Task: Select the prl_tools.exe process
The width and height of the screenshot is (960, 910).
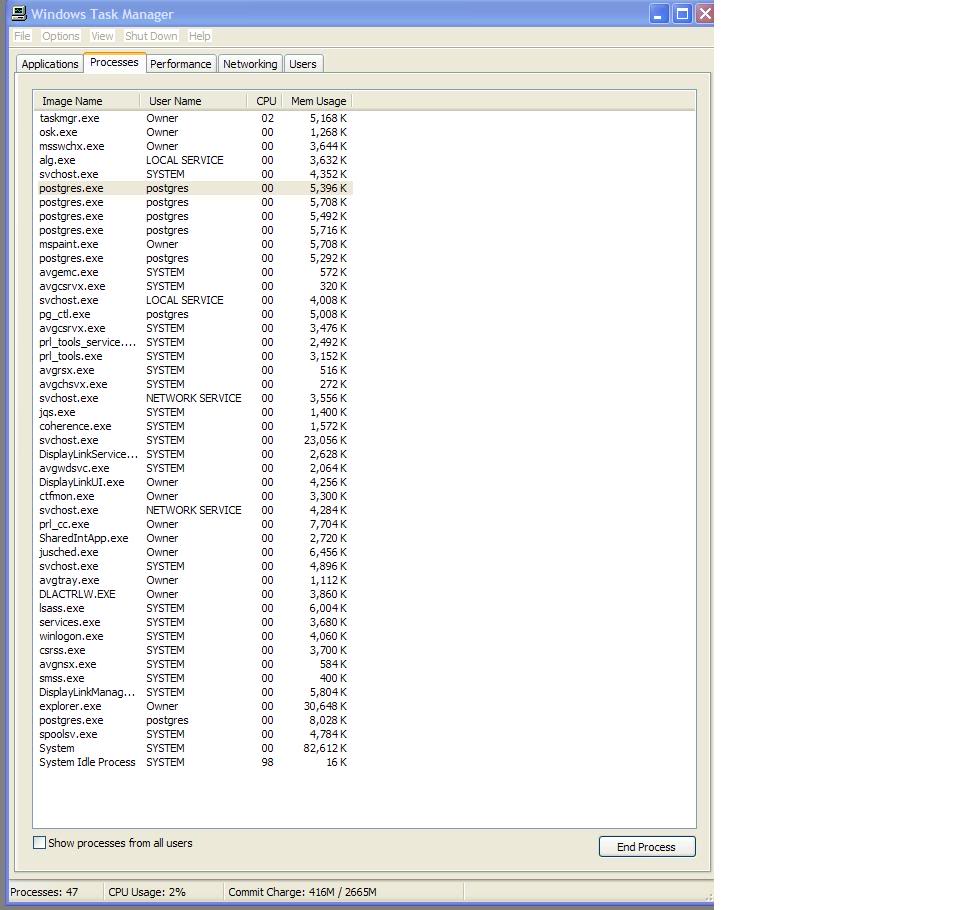Action: click(195, 356)
